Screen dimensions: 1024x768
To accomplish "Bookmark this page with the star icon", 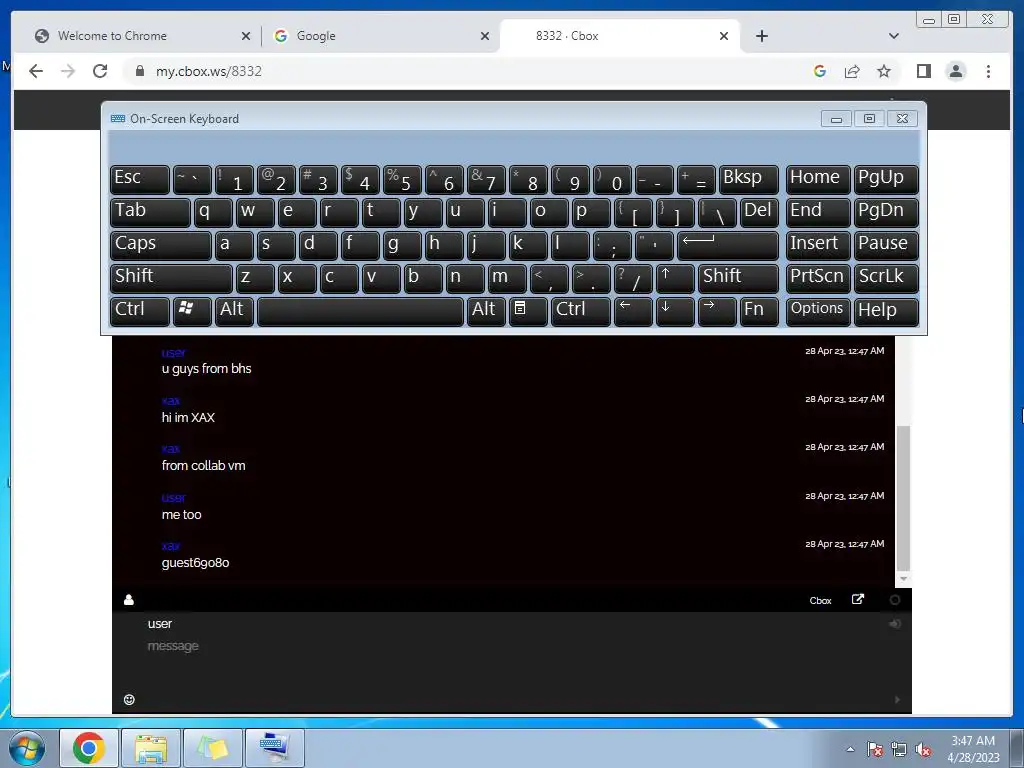I will tap(884, 71).
